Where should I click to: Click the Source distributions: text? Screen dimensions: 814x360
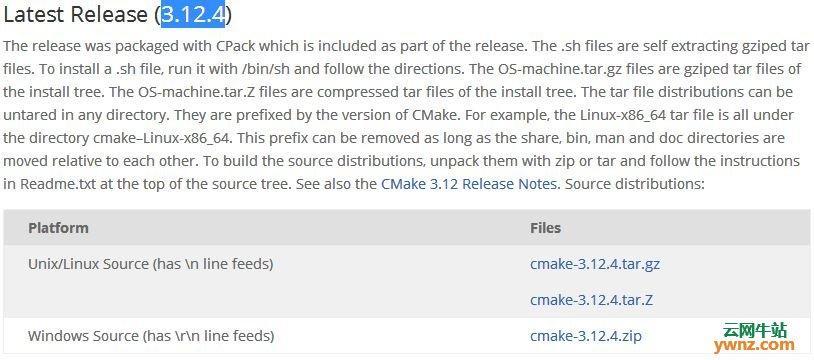634,184
